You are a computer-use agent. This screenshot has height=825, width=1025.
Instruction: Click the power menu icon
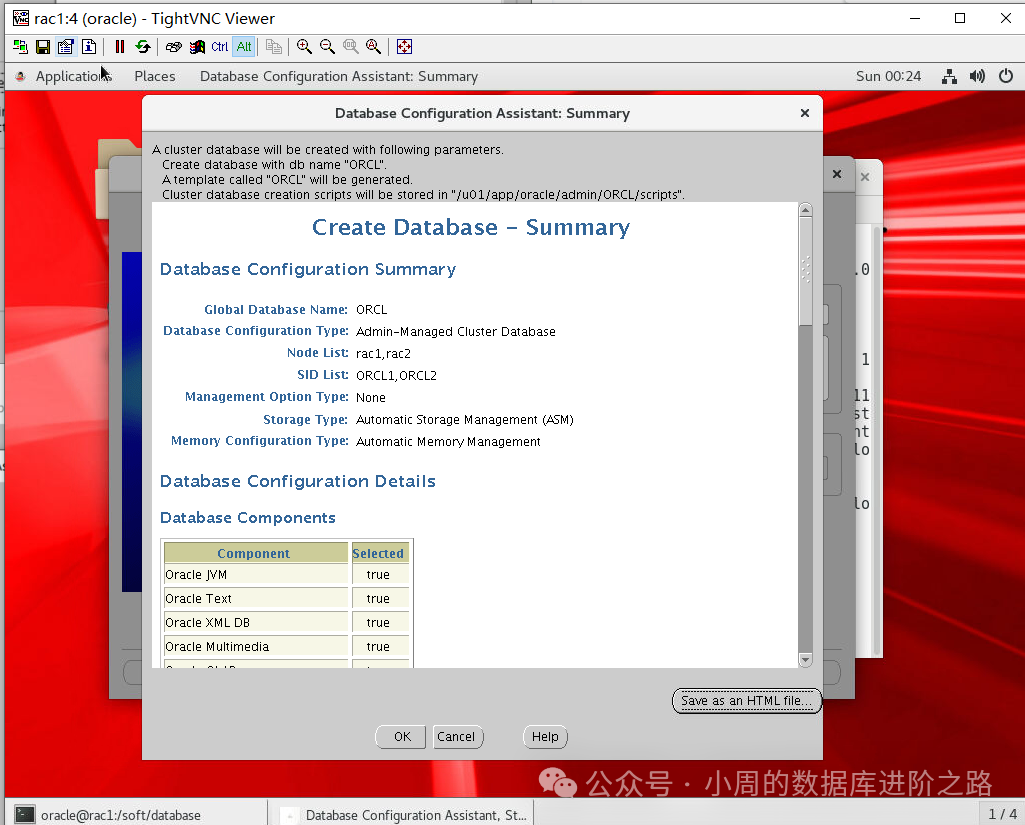[x=1006, y=76]
